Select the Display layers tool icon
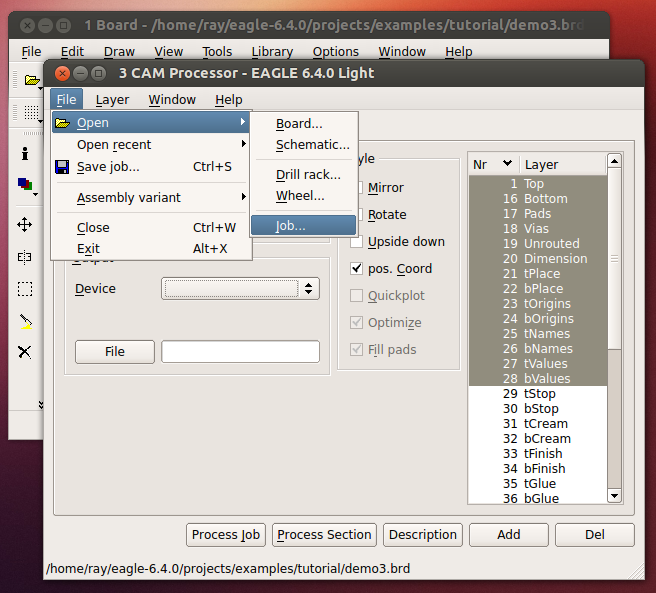The image size is (656, 593). pos(25,184)
